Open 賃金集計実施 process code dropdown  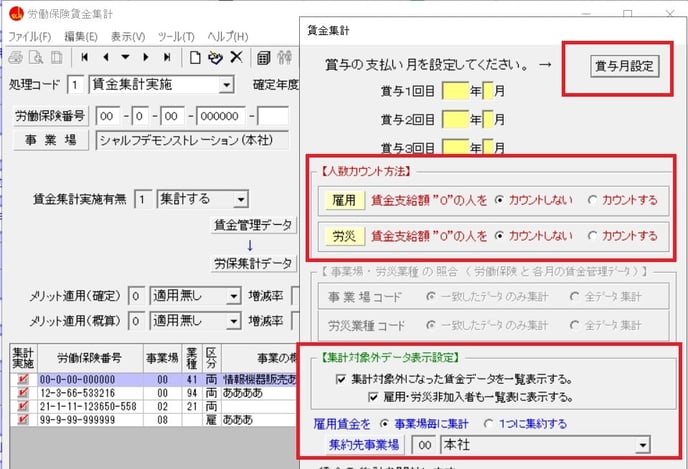pyautogui.click(x=226, y=85)
